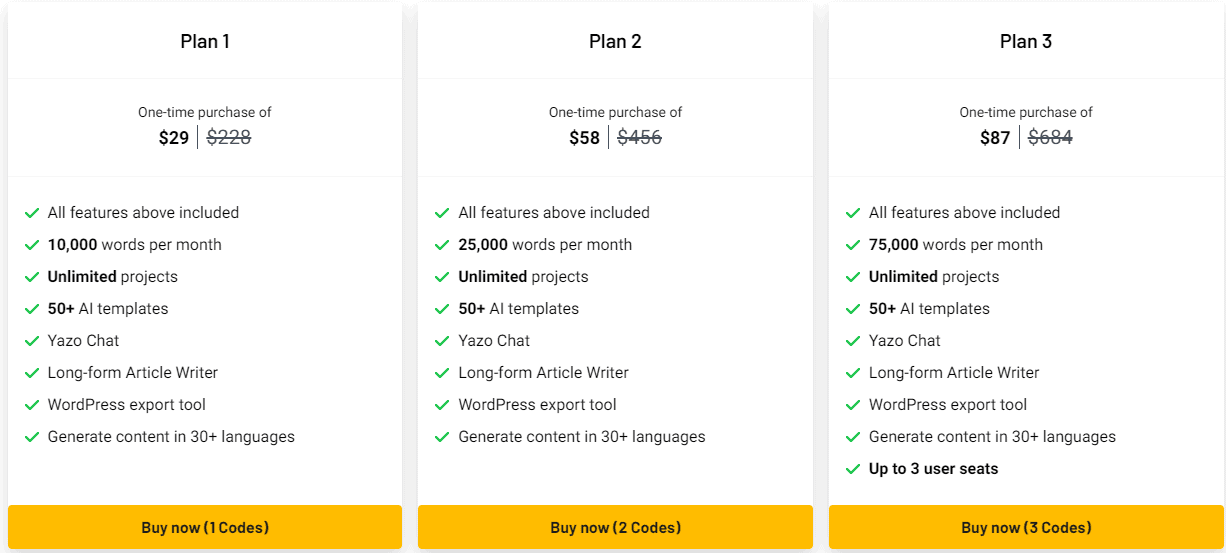Screen dimensions: 1226x553
Task: Click Plan 3 Long-form Article Writer checkmark
Action: pos(853,373)
